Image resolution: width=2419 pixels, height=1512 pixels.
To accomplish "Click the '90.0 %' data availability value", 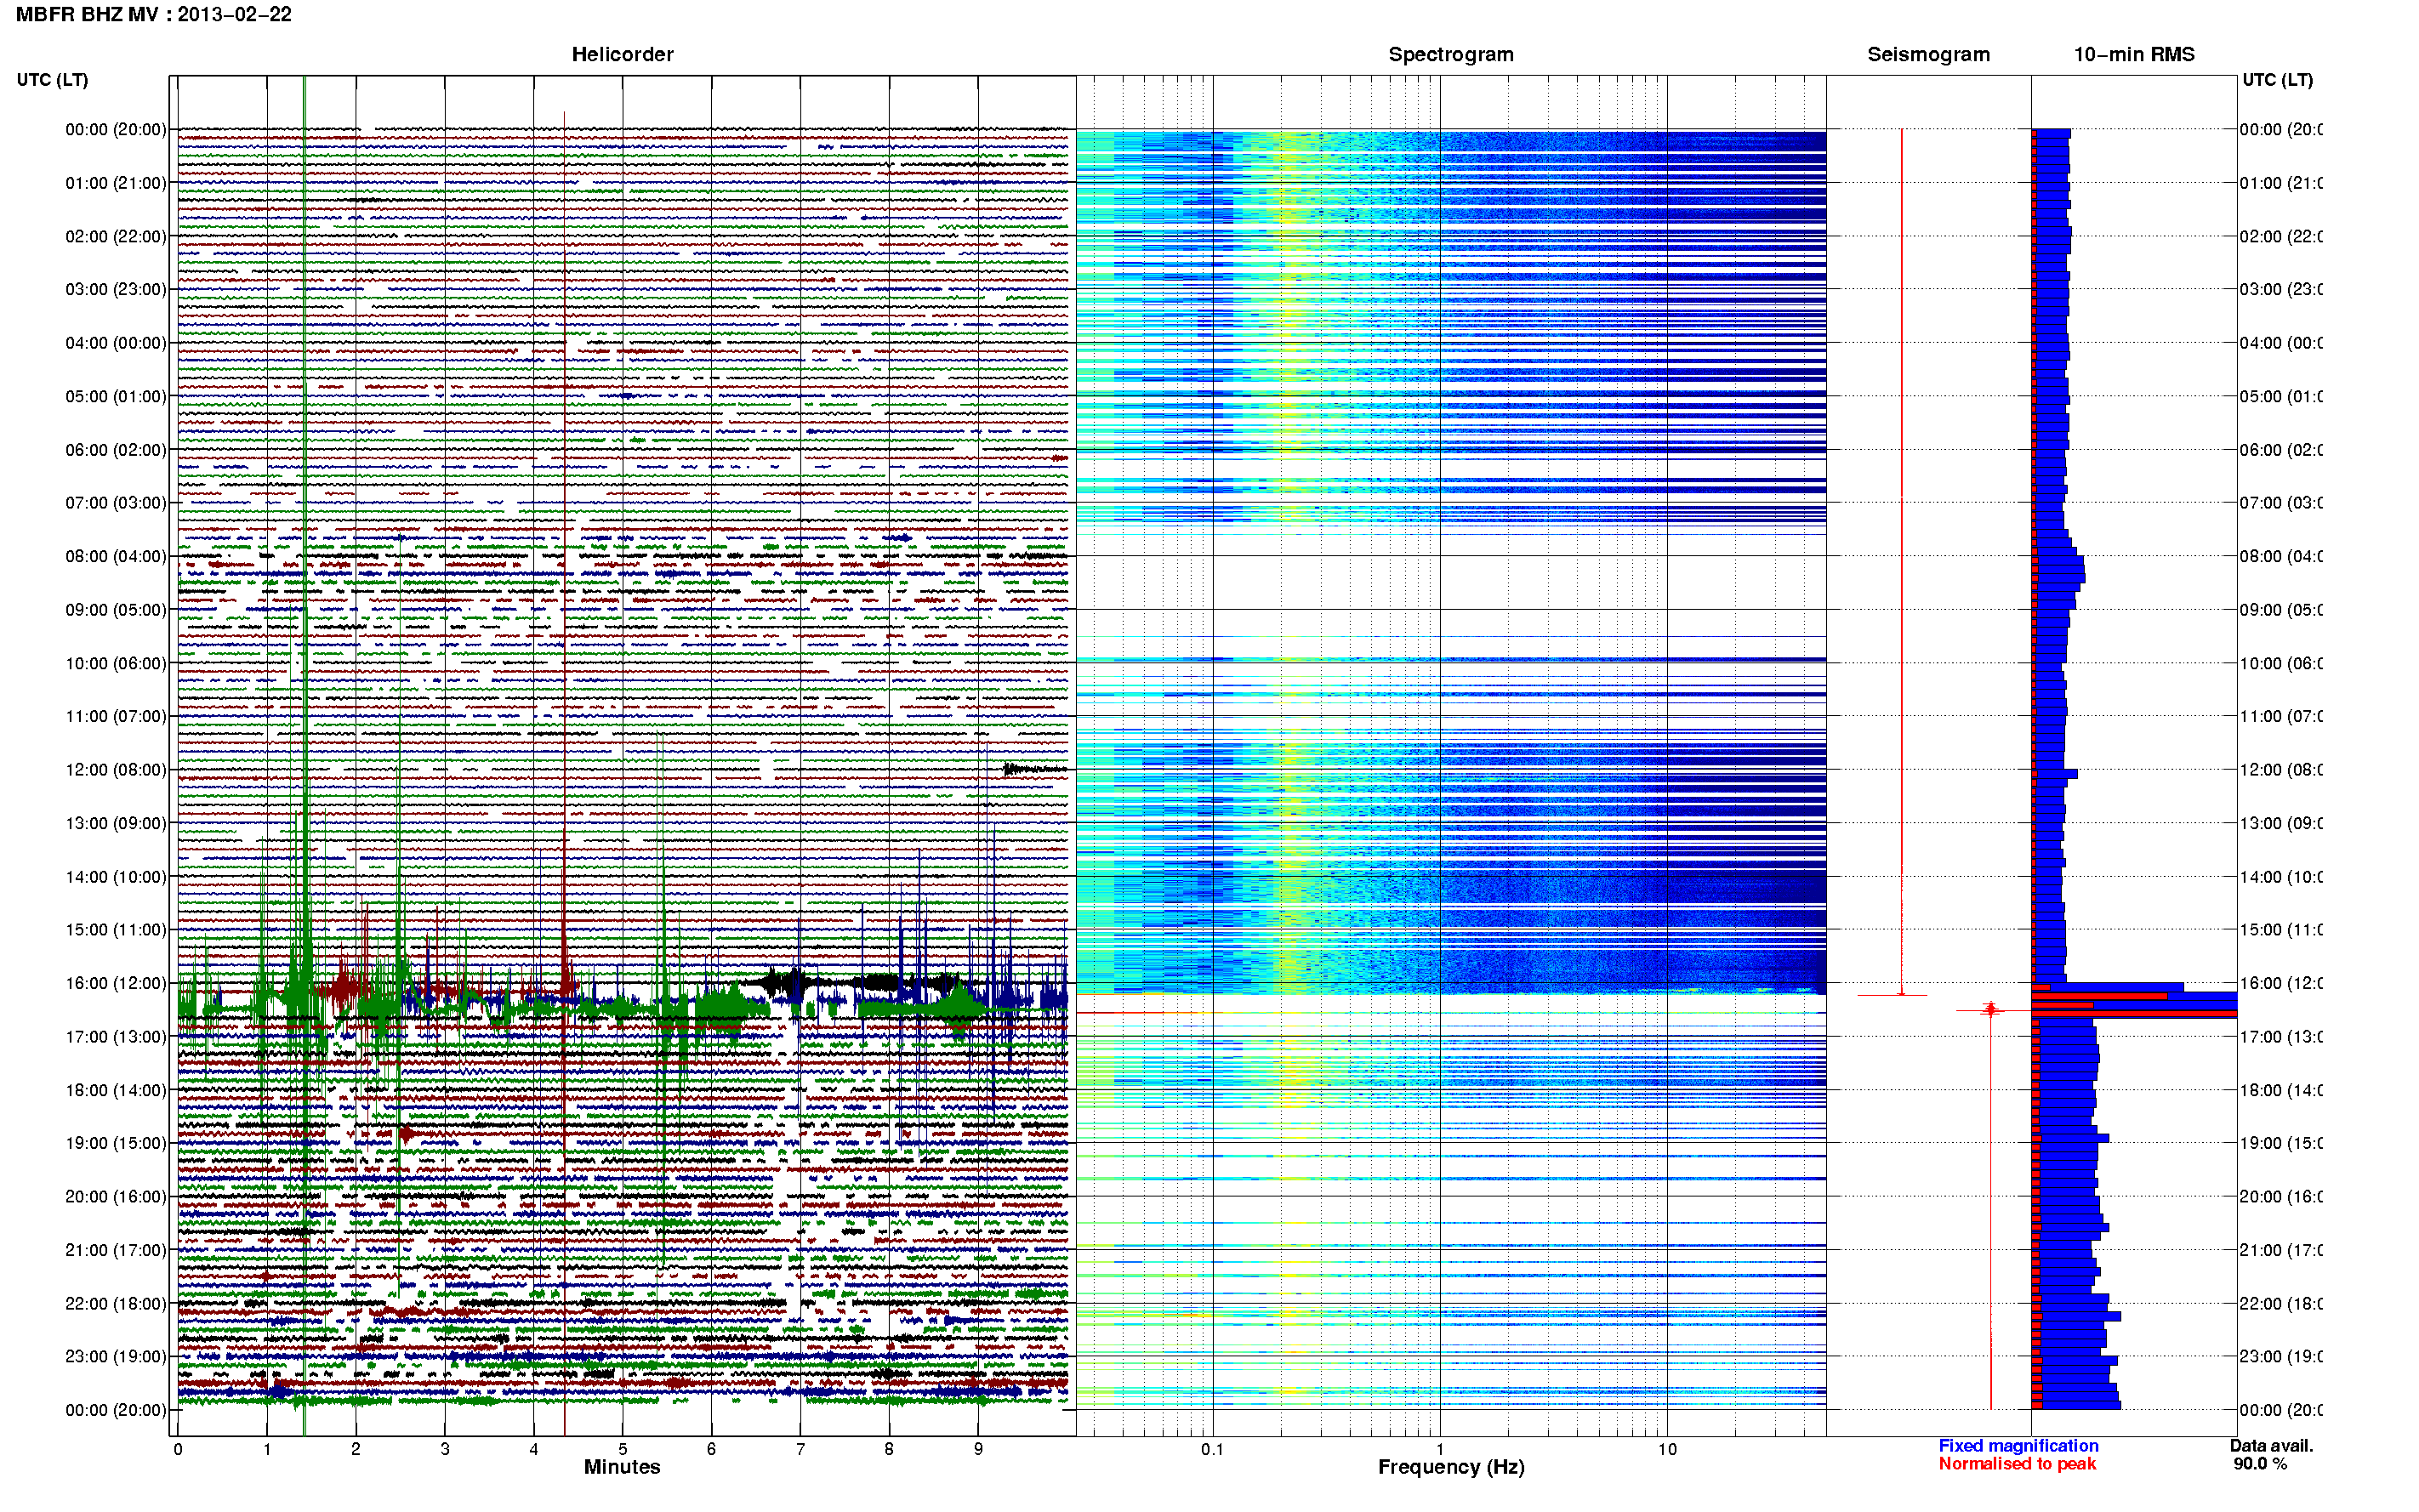I will coord(2260,1464).
